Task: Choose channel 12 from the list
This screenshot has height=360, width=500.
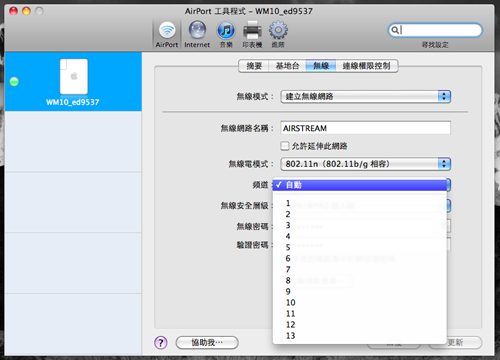Action: coord(360,325)
